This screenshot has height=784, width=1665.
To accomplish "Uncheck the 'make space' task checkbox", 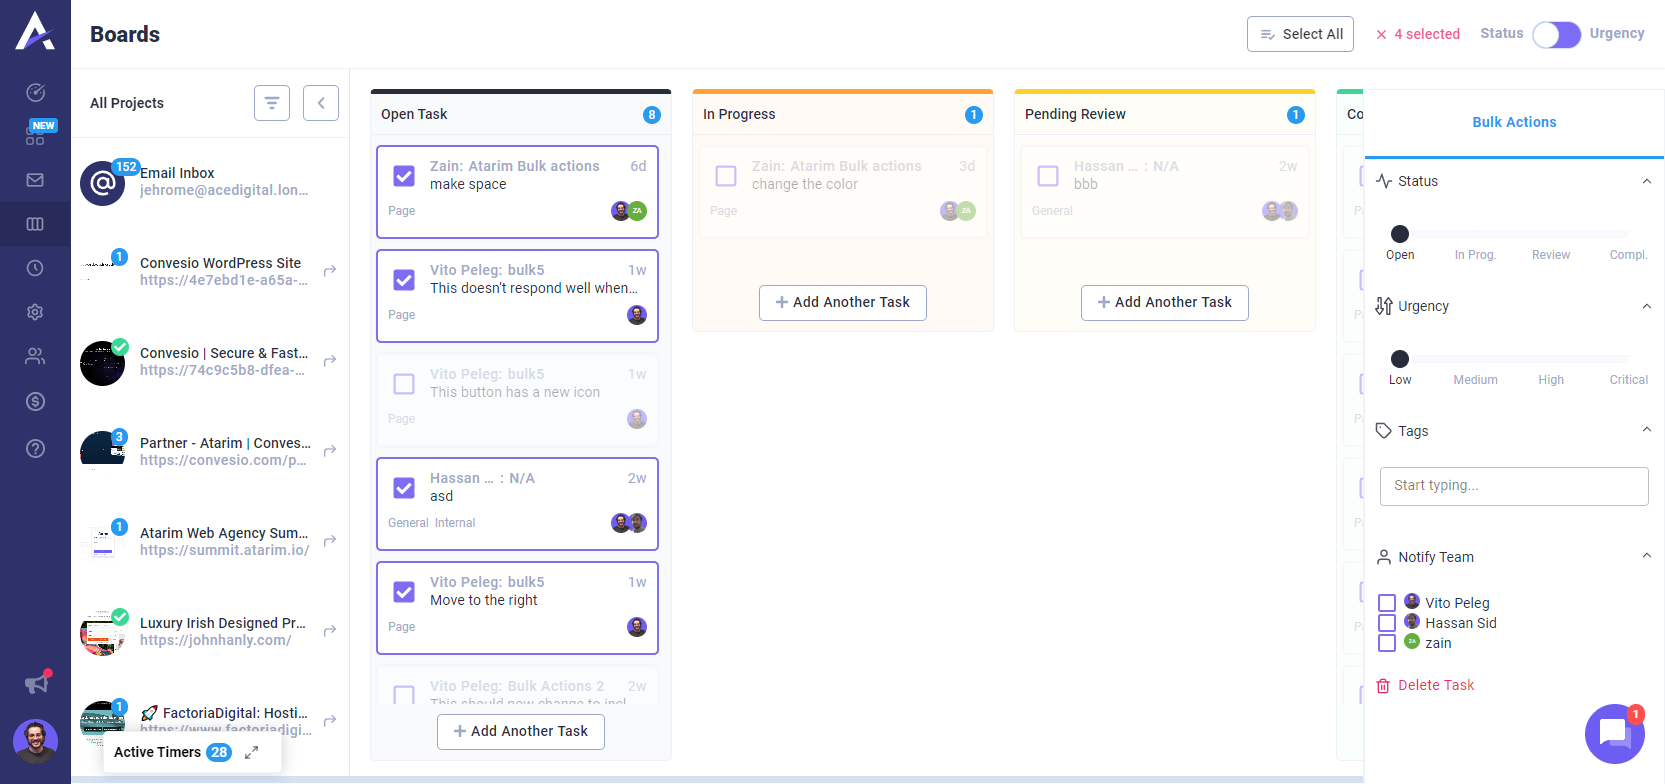I will pyautogui.click(x=404, y=176).
